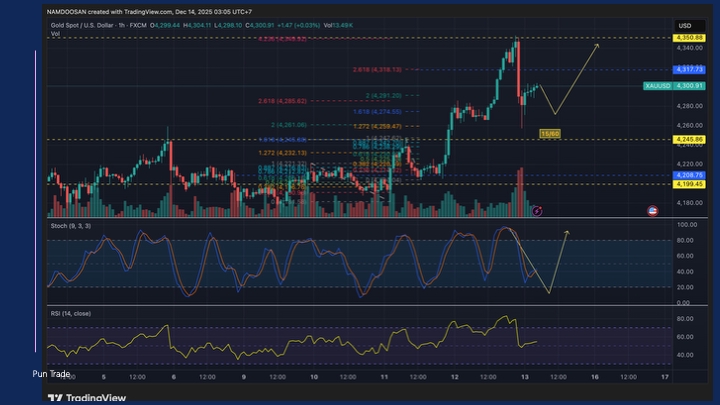Click the yellow projection arrow head on price chart
The image size is (720, 405).
pos(597,45)
